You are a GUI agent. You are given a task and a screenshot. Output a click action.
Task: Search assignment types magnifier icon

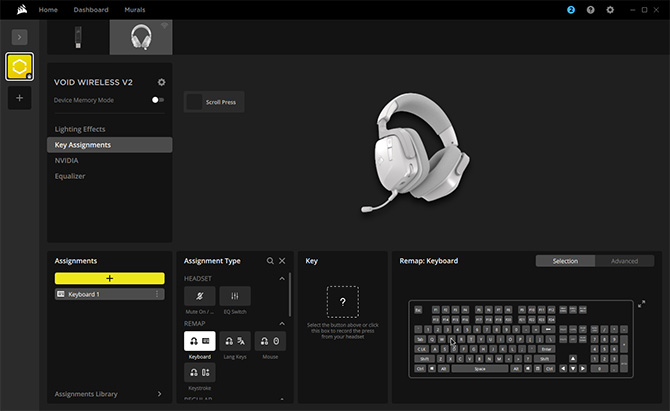click(270, 261)
